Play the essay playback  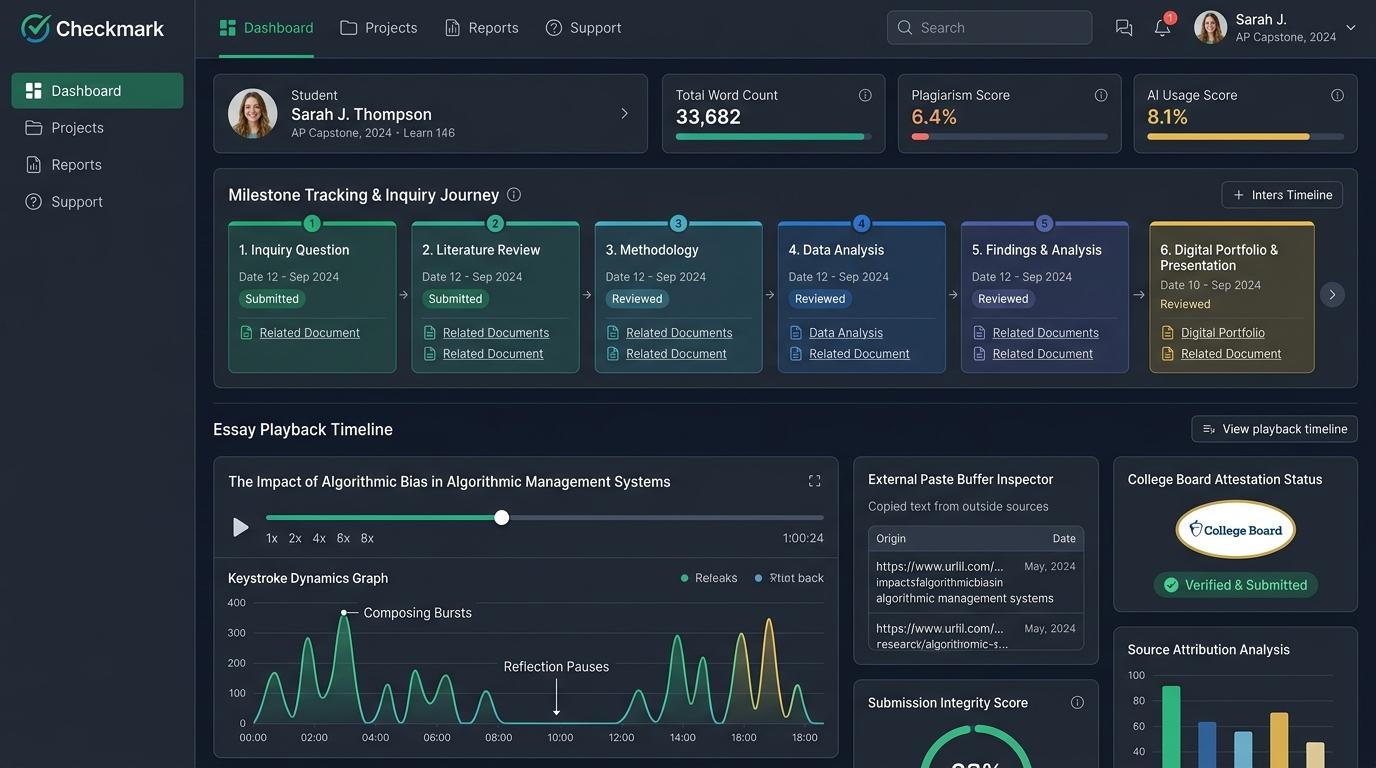coord(240,527)
